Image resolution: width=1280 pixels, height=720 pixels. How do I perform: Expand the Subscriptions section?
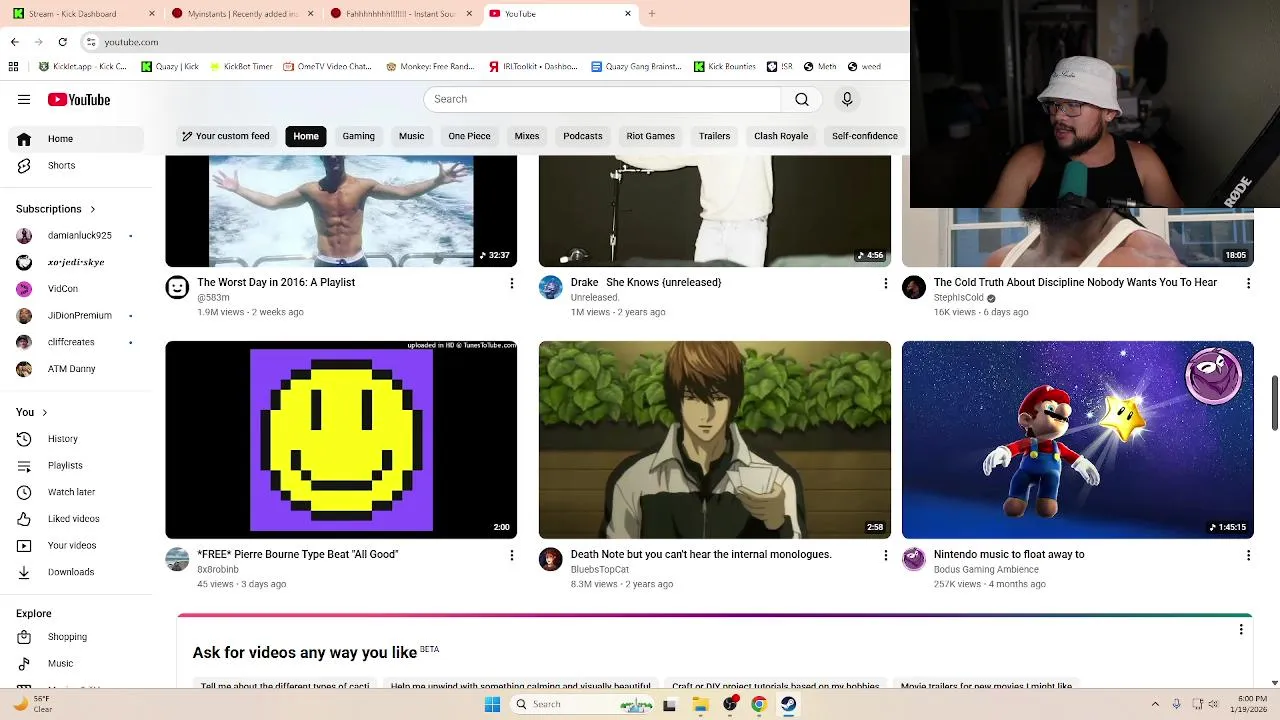(x=56, y=209)
